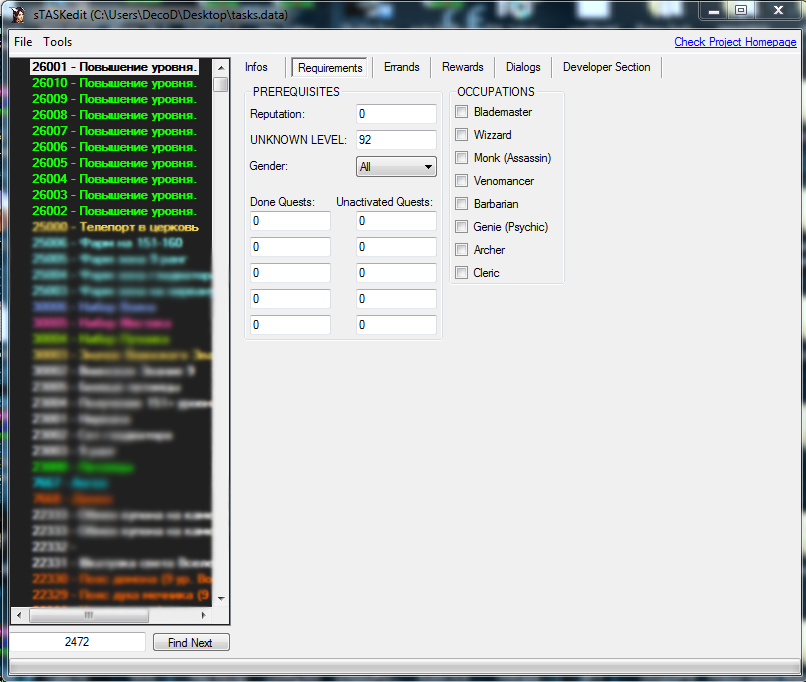
Task: Tick the Archer occupation box
Action: pos(461,250)
